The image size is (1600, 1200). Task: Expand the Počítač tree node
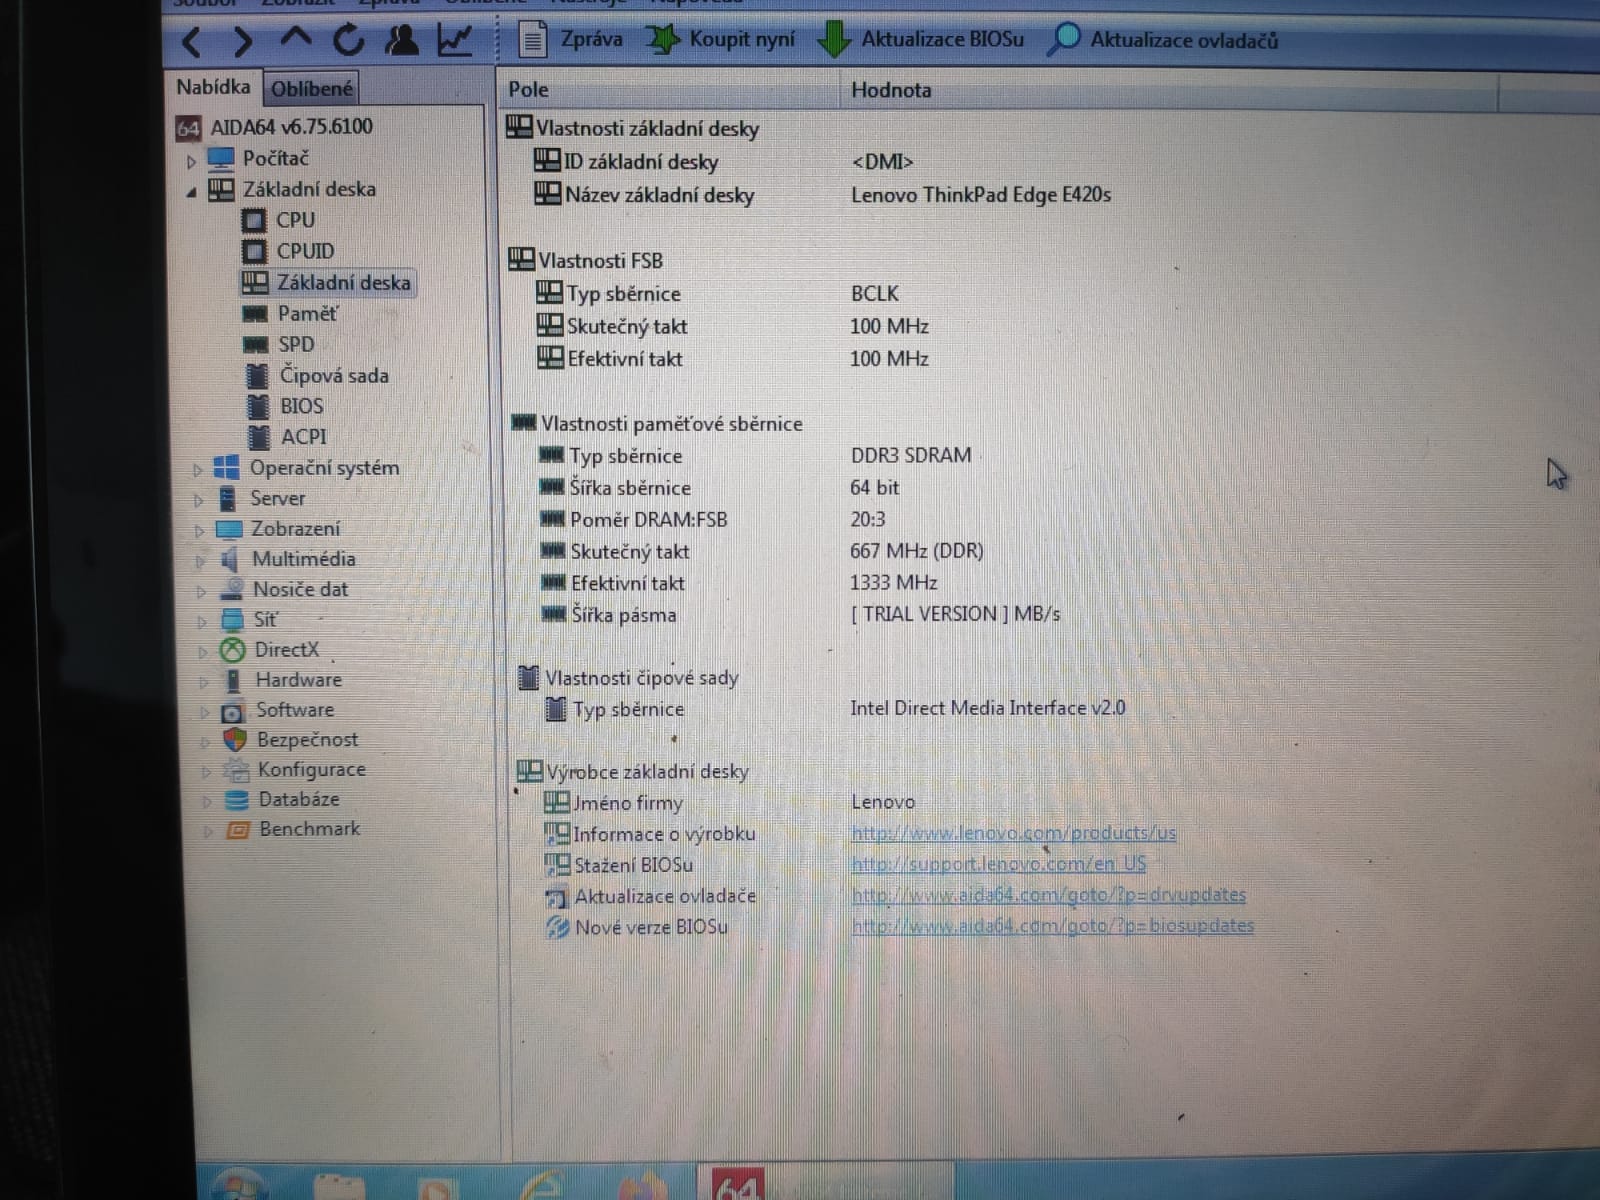pos(192,160)
